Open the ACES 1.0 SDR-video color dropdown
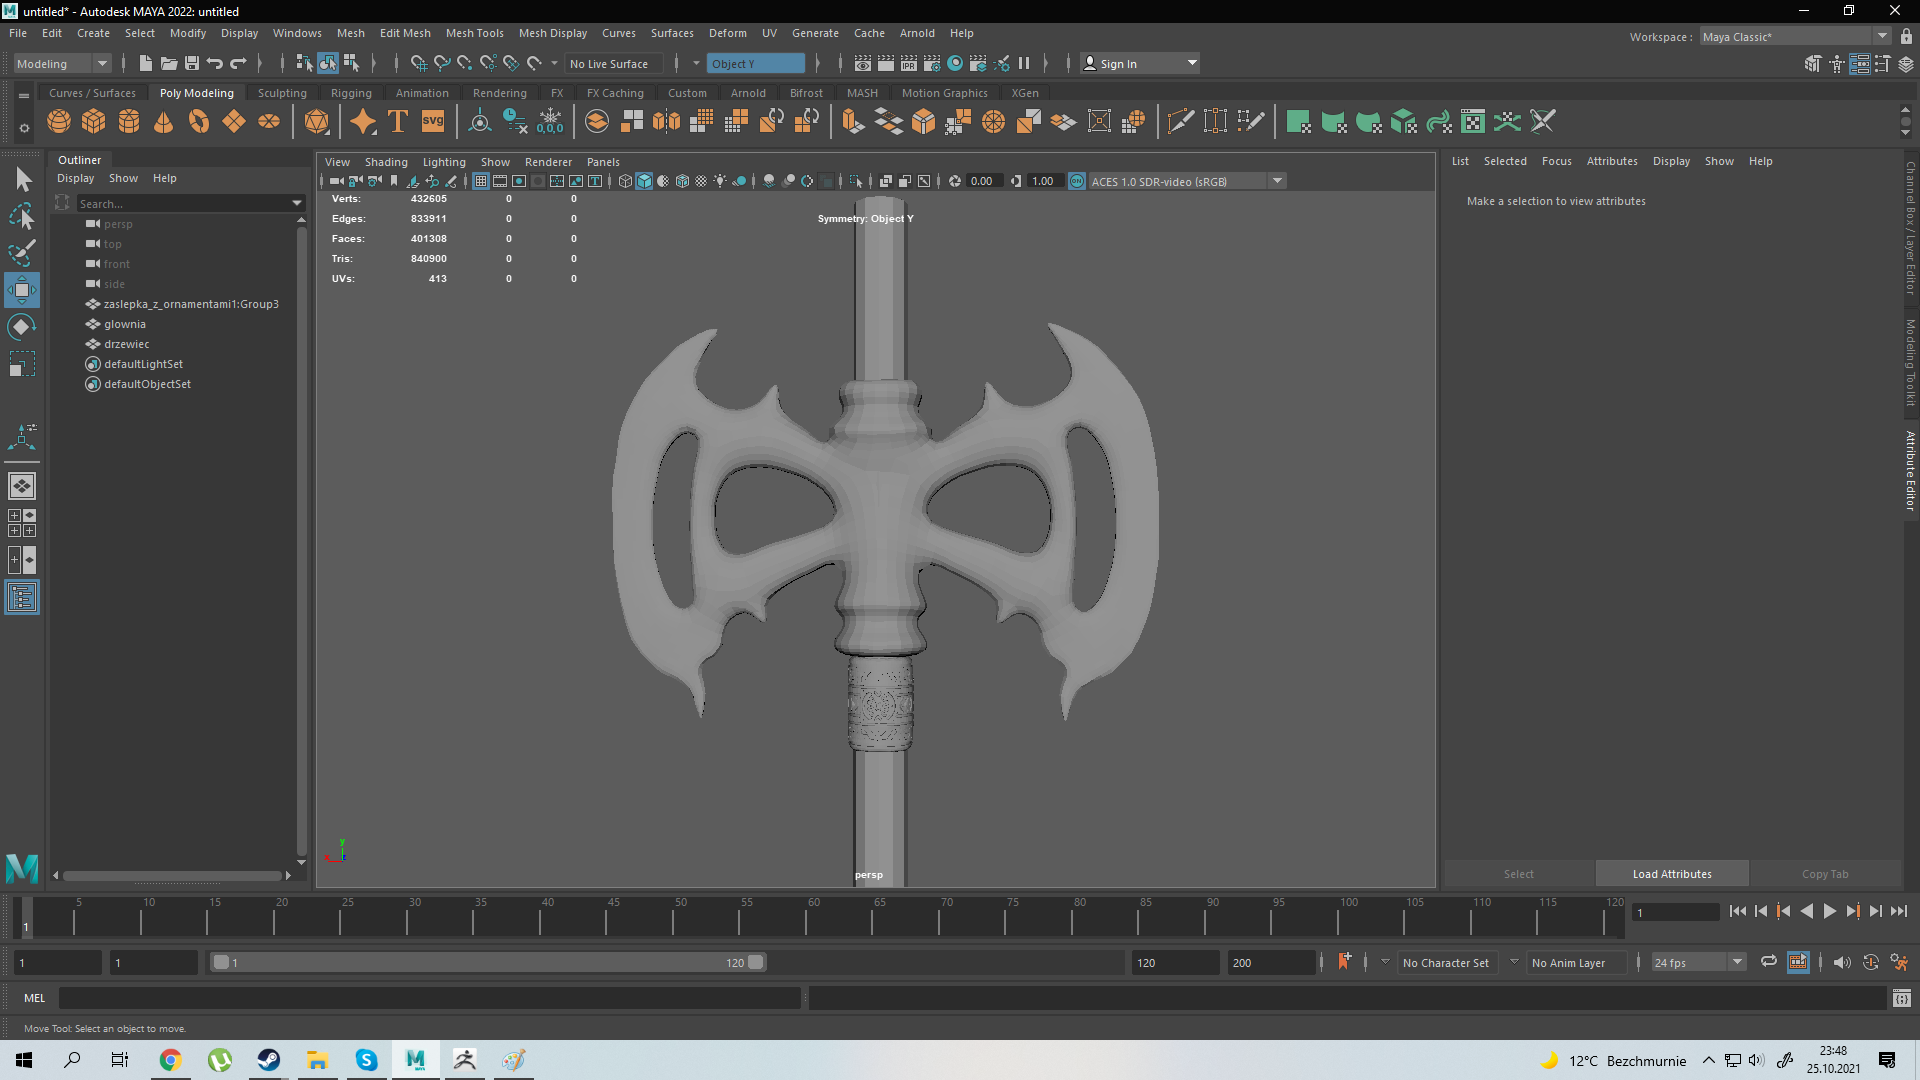Image resolution: width=1920 pixels, height=1080 pixels. [x=1186, y=181]
